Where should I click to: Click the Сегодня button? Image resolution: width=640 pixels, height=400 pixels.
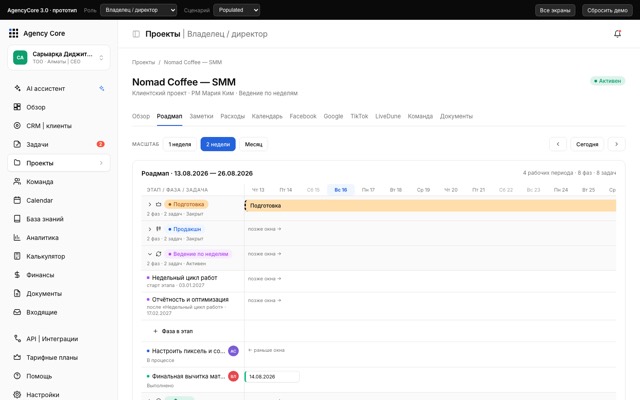pos(587,144)
